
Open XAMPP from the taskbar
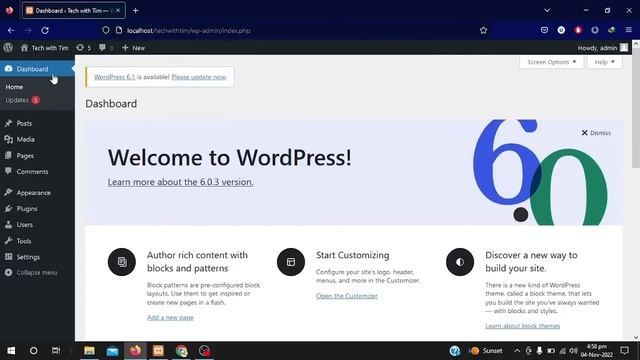click(158, 351)
